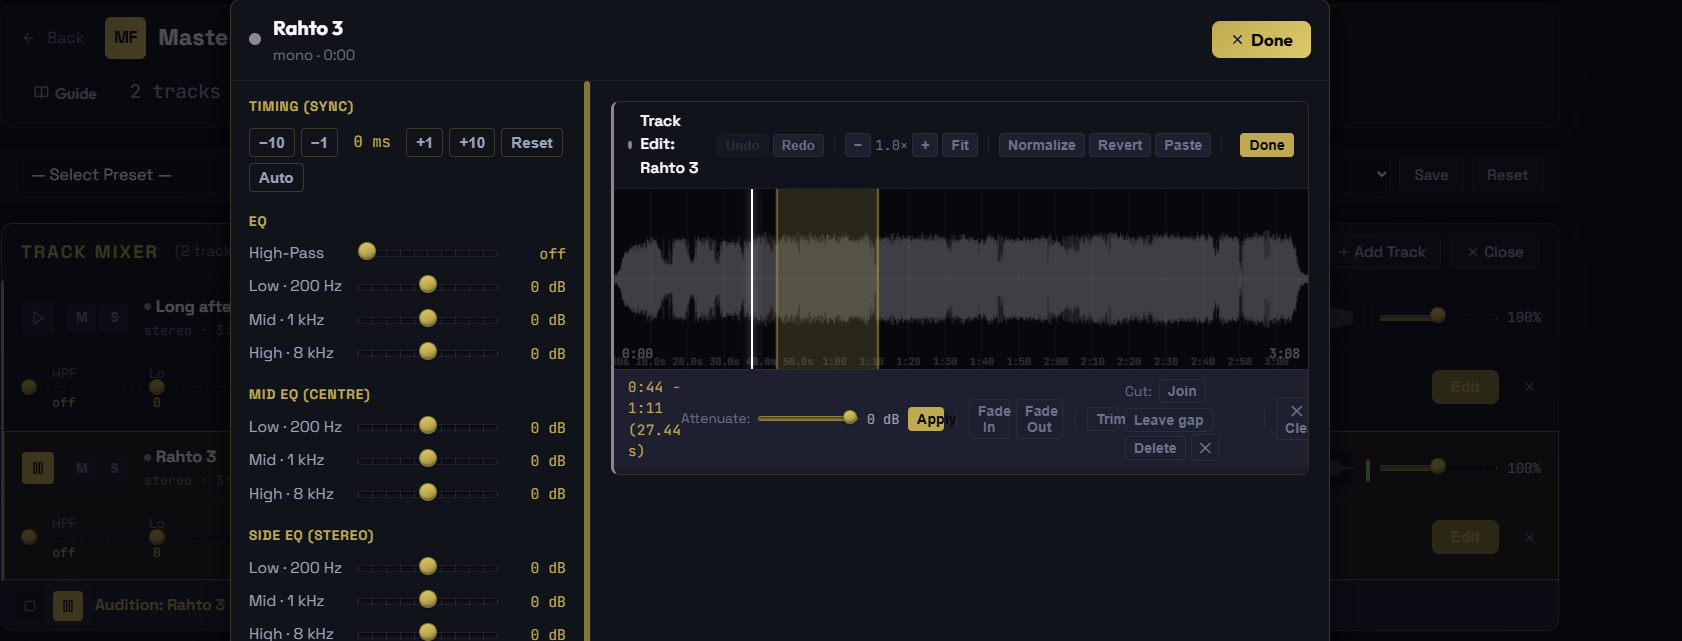Normalize the track audio
This screenshot has width=1682, height=641.
(1041, 145)
